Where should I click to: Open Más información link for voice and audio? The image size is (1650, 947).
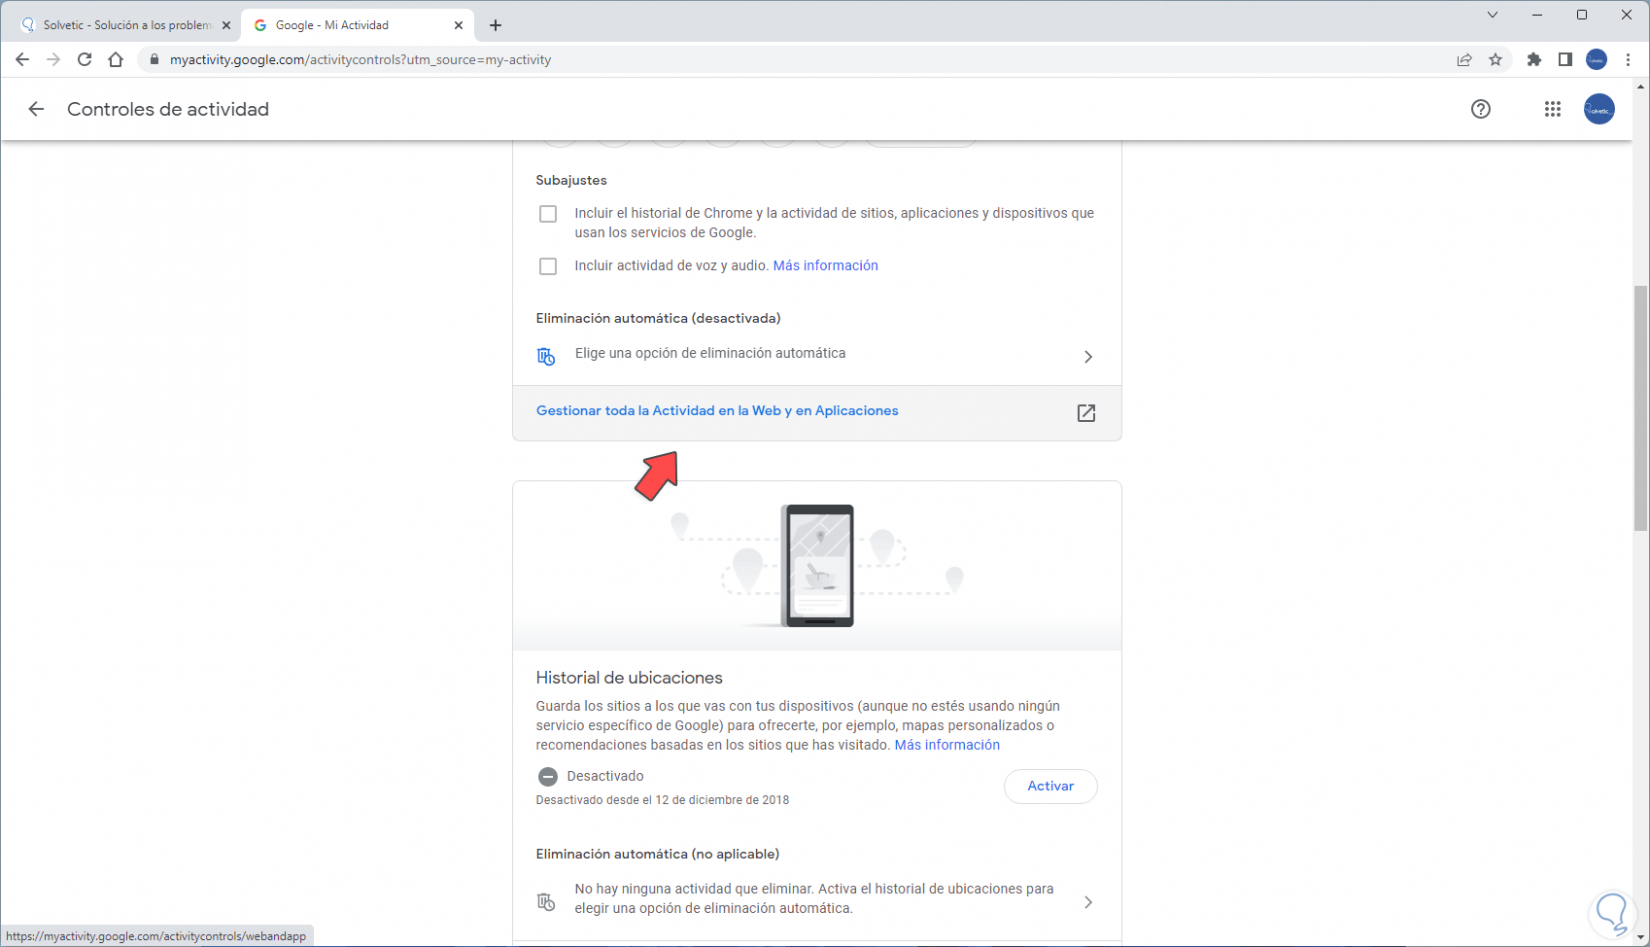click(825, 266)
